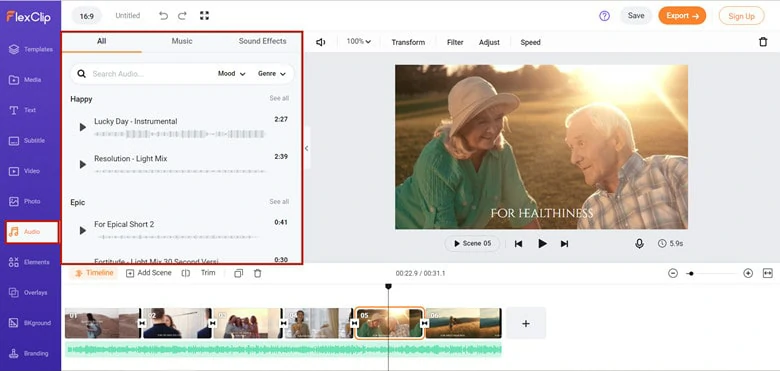Open the Transform option
This screenshot has height=371, width=780.
click(x=408, y=42)
